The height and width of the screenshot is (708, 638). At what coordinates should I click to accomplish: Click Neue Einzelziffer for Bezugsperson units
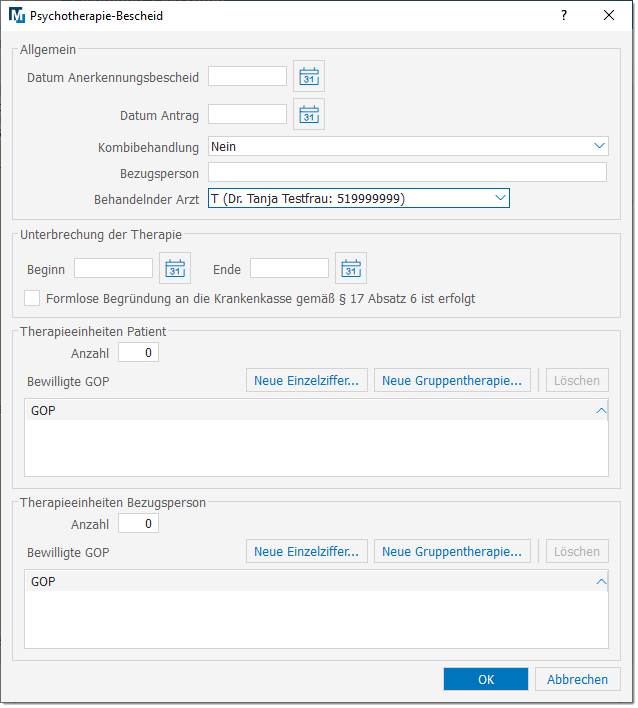[x=306, y=551]
